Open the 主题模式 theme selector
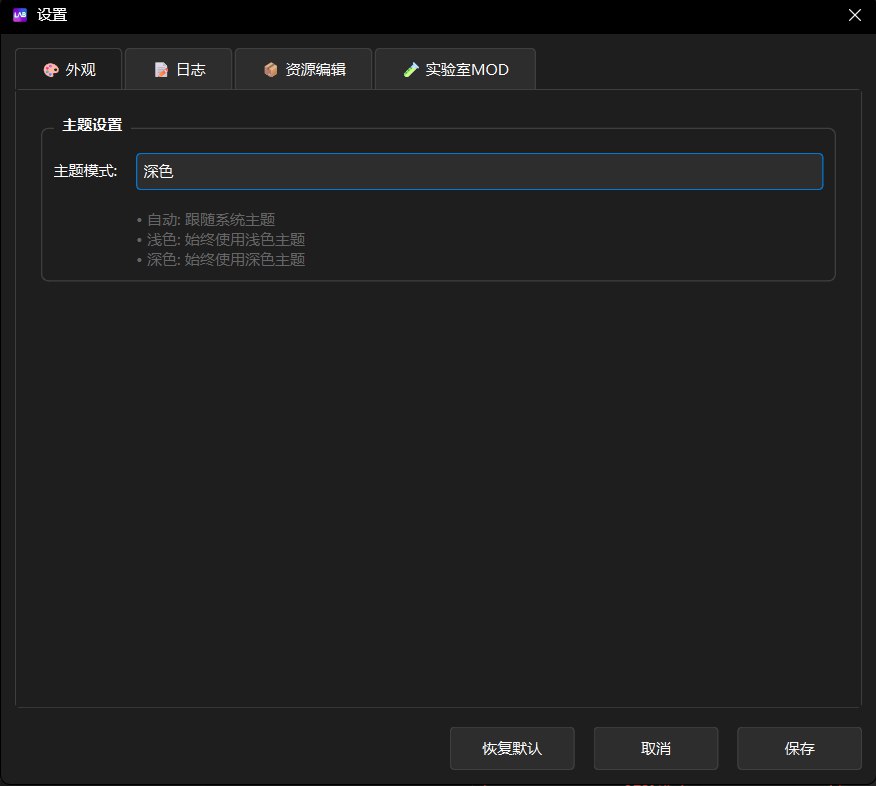876x786 pixels. pyautogui.click(x=478, y=171)
